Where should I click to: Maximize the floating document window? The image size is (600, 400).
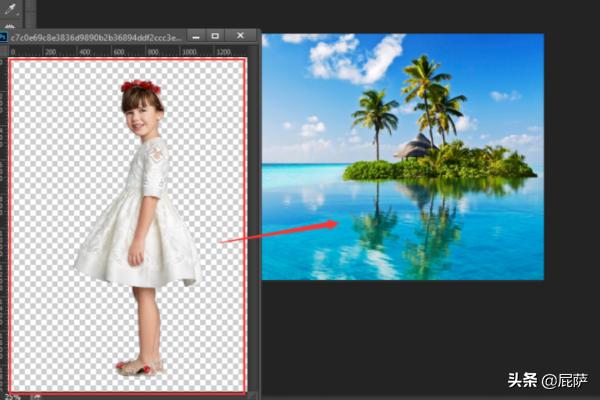pyautogui.click(x=215, y=36)
